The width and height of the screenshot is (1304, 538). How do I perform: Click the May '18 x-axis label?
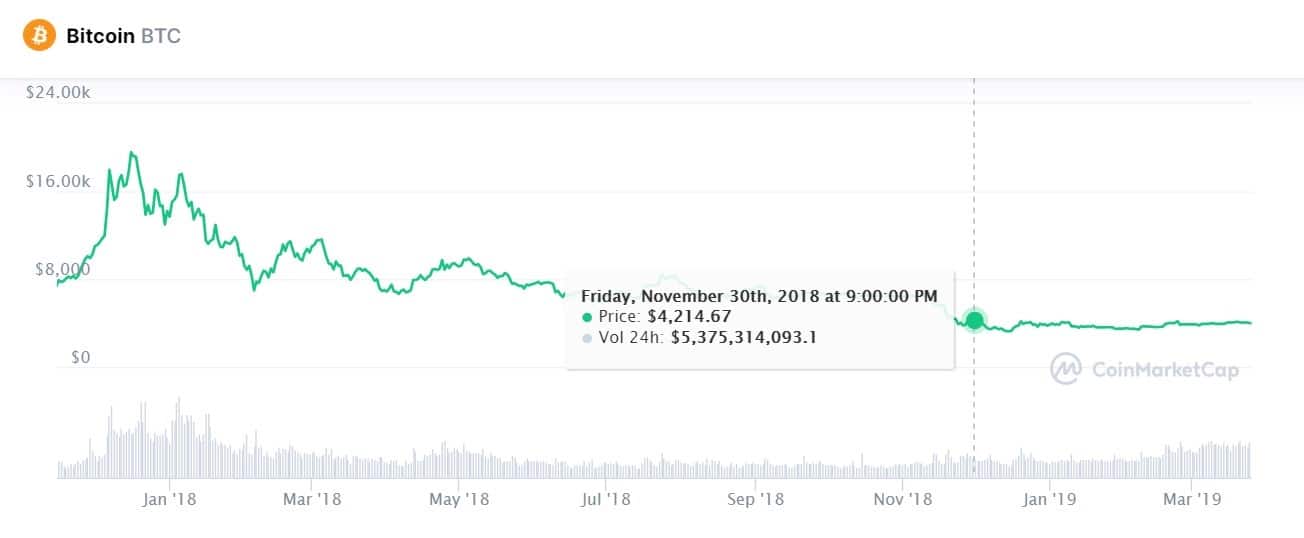click(458, 498)
